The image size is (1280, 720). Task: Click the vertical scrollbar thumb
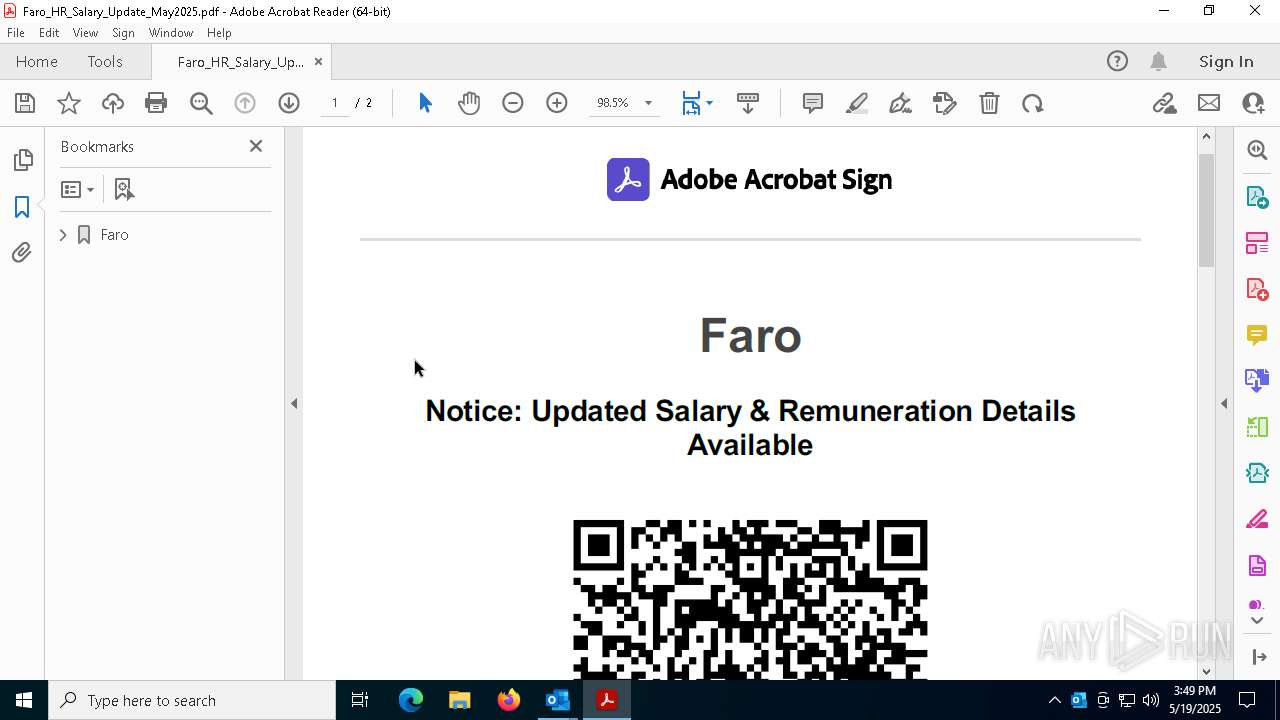tap(1206, 210)
